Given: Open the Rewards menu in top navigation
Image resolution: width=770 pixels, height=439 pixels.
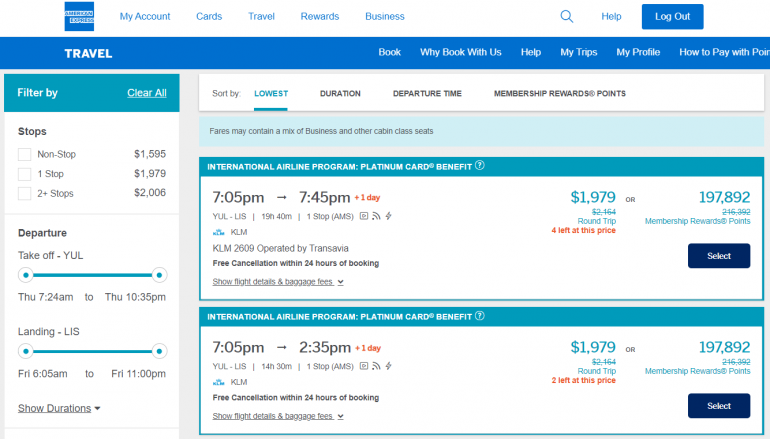Looking at the screenshot, I should pos(320,17).
